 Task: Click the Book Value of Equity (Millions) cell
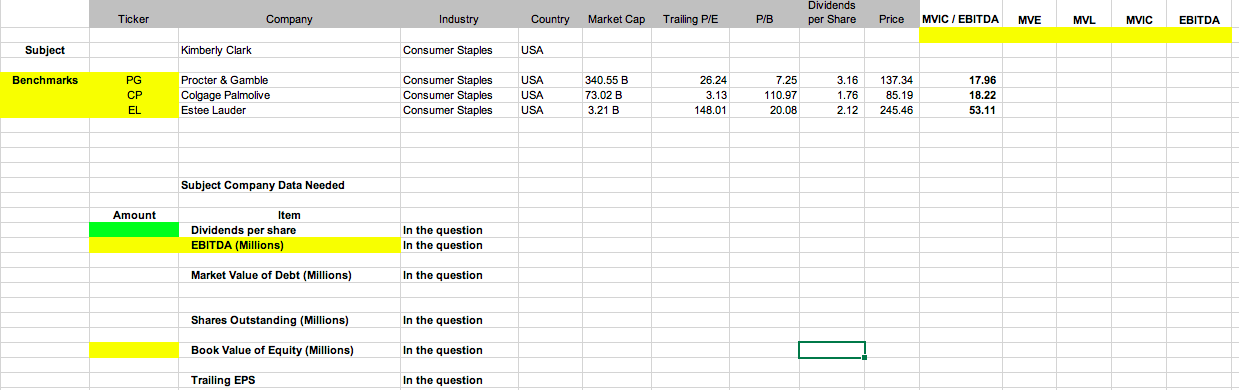pyautogui.click(x=288, y=350)
